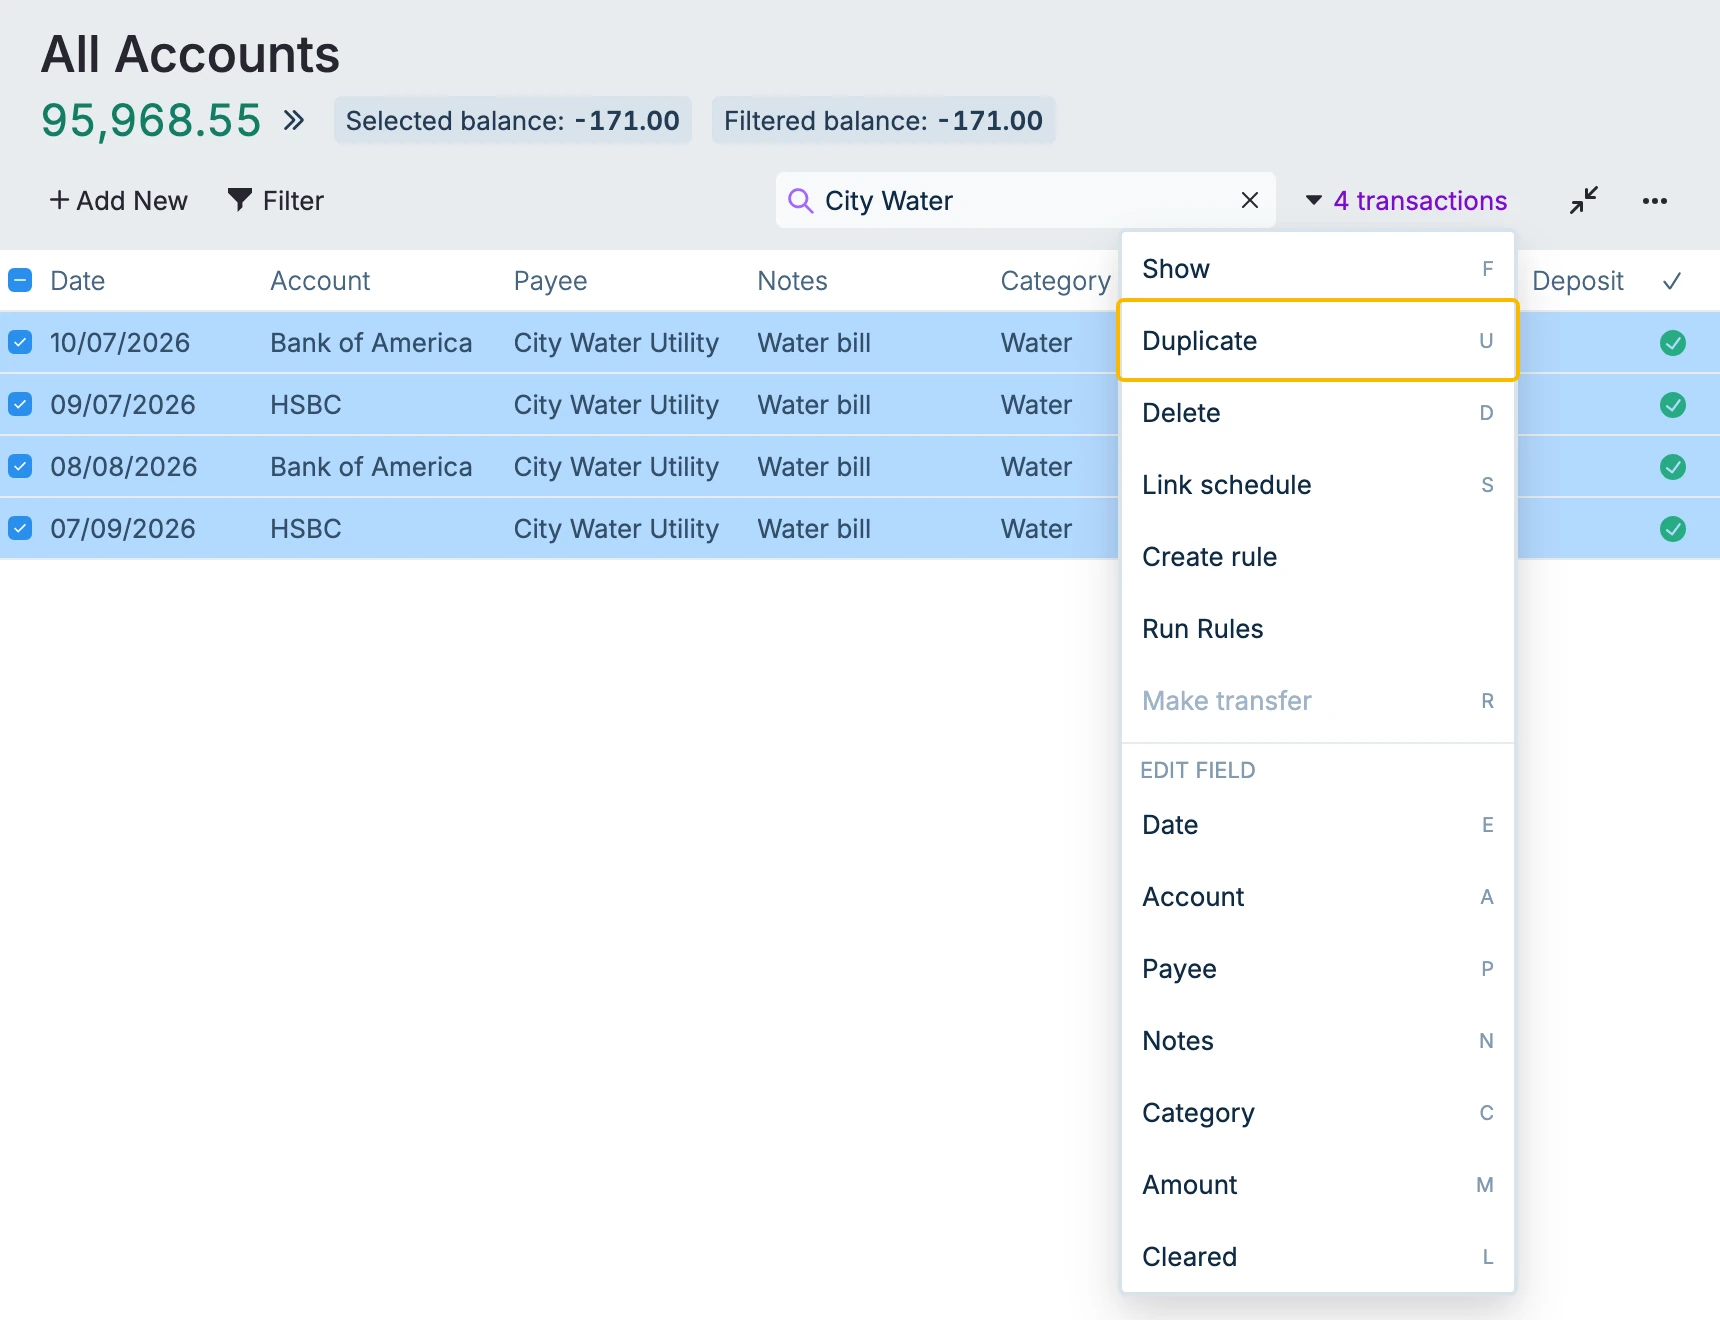Uncheck the 07/09/2026 transaction checkbox
1720x1320 pixels.
[20, 528]
